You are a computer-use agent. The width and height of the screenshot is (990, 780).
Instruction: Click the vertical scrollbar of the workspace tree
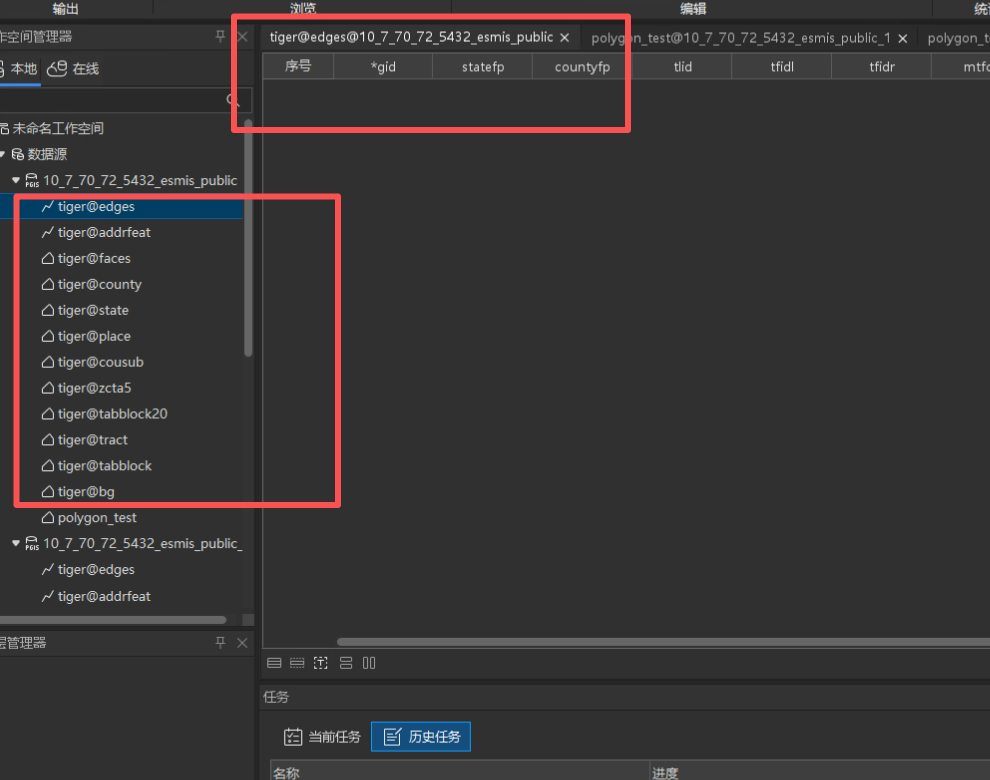tap(248, 238)
